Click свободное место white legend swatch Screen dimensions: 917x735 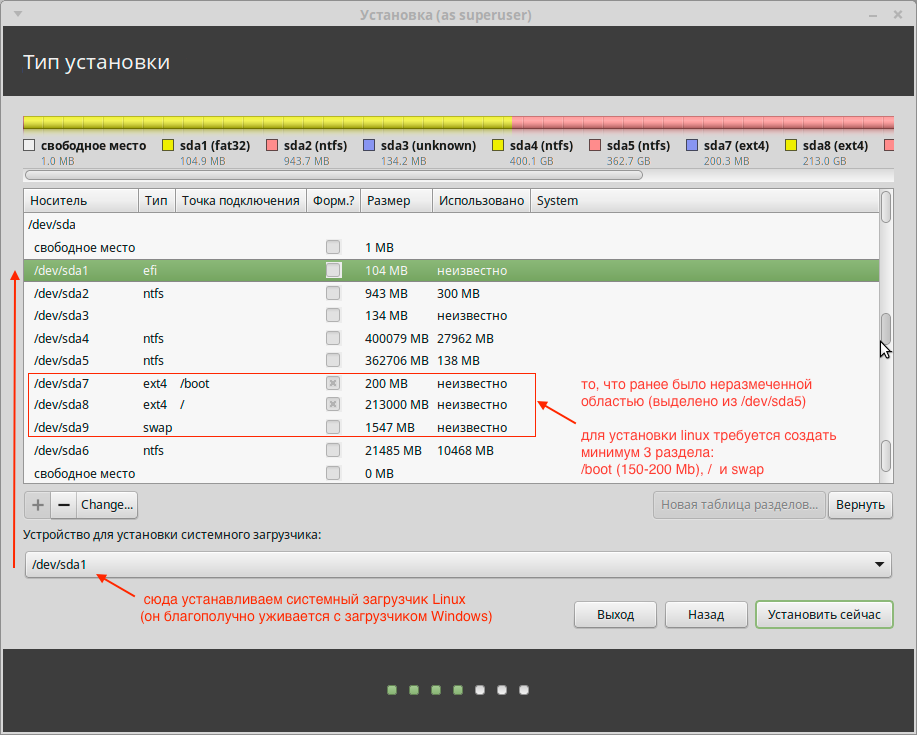click(x=29, y=145)
